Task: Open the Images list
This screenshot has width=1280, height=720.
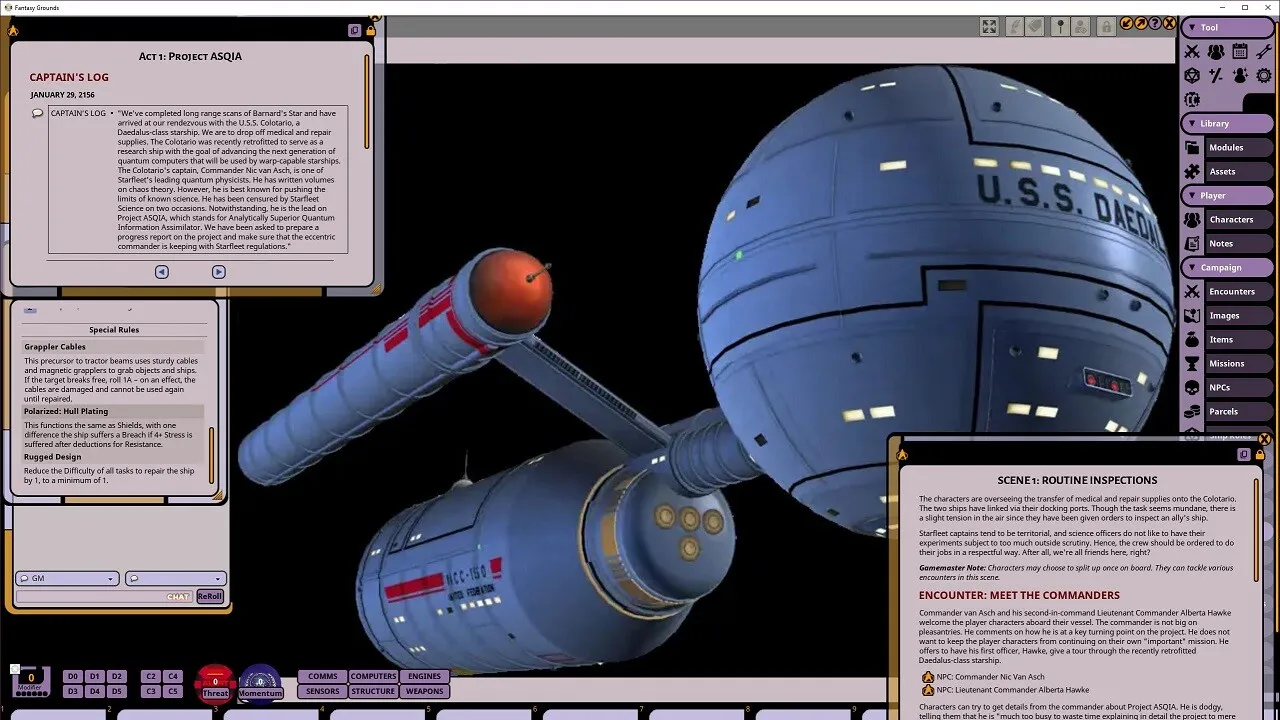Action: click(1238, 316)
